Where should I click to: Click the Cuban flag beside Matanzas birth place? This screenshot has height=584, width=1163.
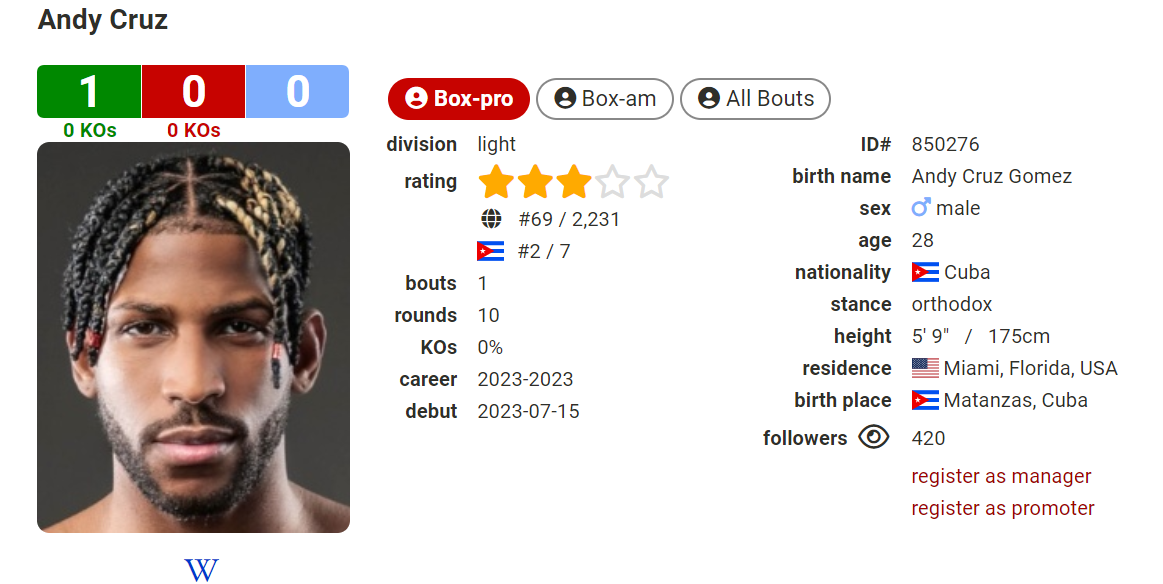click(925, 400)
